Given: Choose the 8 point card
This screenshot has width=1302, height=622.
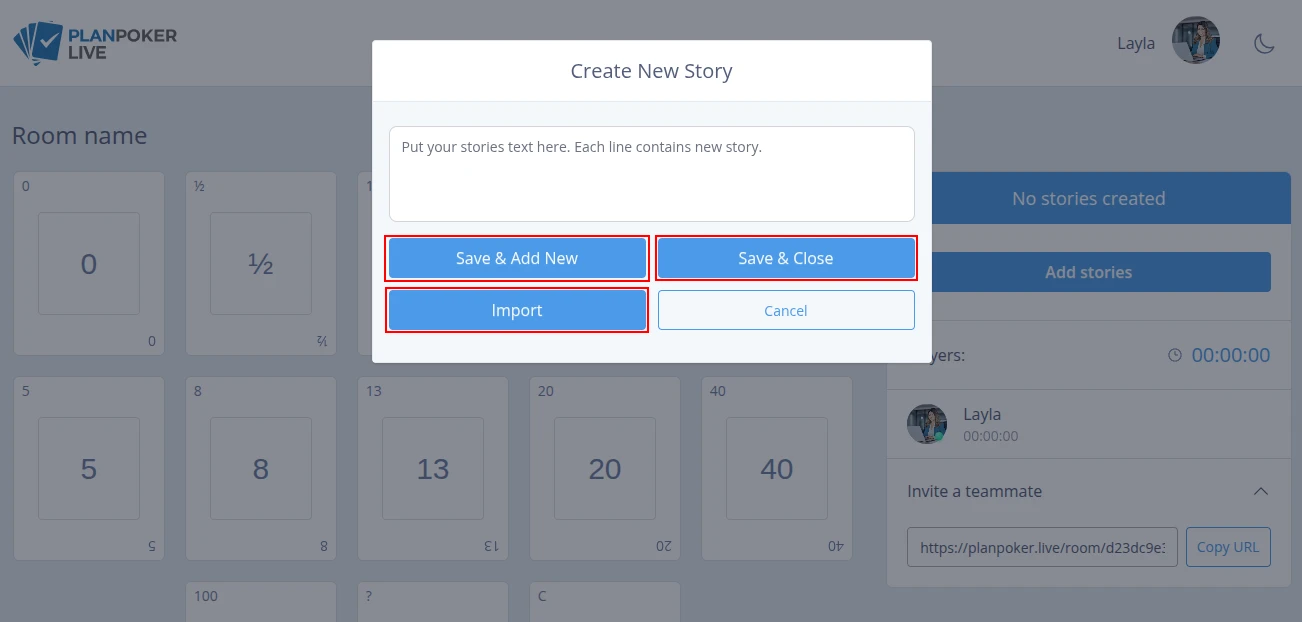Looking at the screenshot, I should [x=261, y=469].
